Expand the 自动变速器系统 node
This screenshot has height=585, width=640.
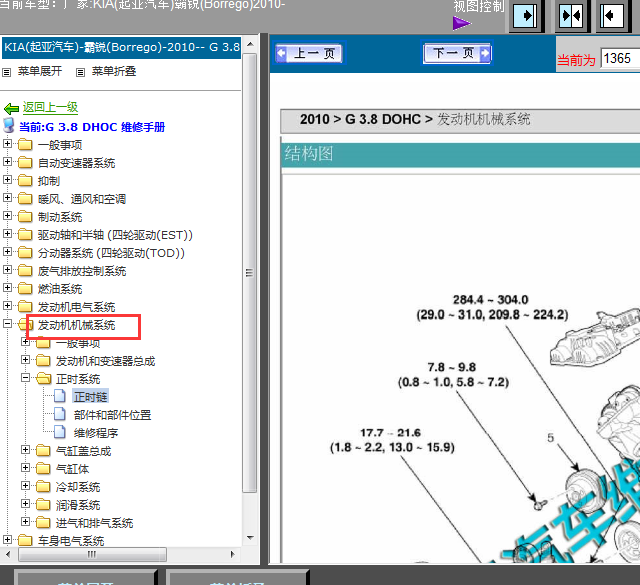(7, 161)
